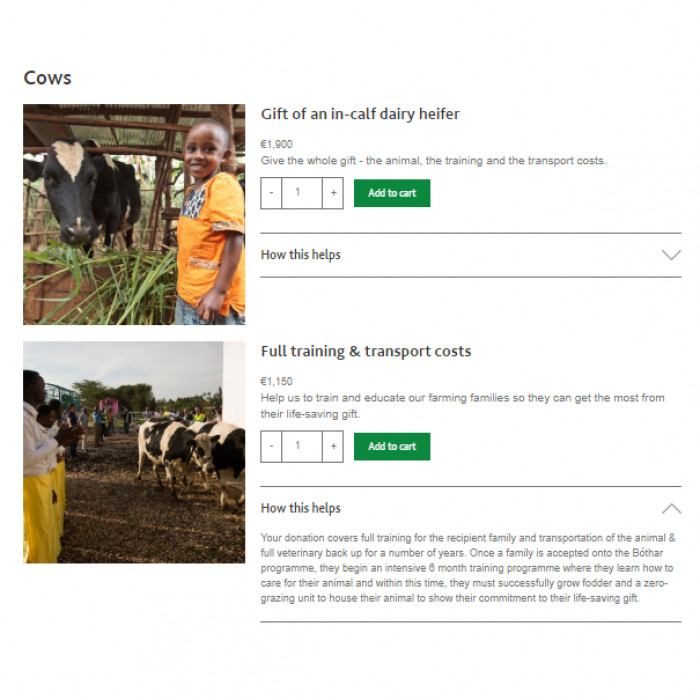Image resolution: width=700 pixels, height=700 pixels.
Task: Click the €1,900 price text
Action: [276, 144]
